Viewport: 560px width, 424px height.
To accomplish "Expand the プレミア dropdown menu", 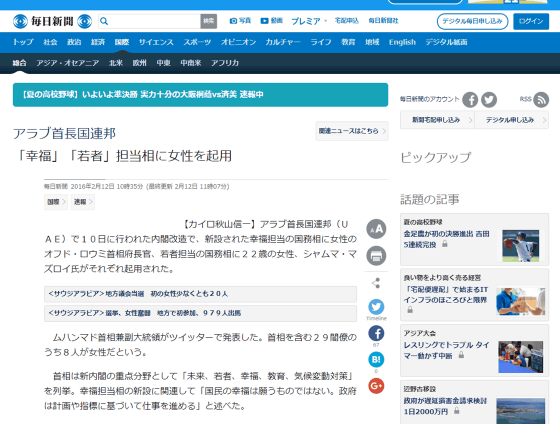I will pos(309,21).
